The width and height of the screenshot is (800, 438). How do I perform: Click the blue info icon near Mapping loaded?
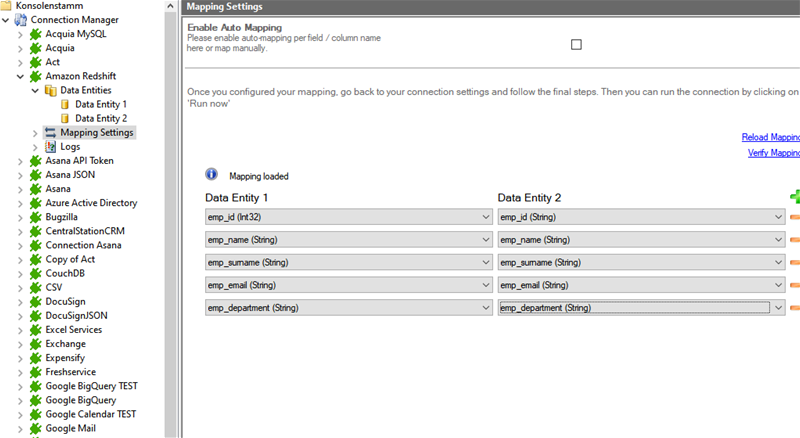click(211, 174)
